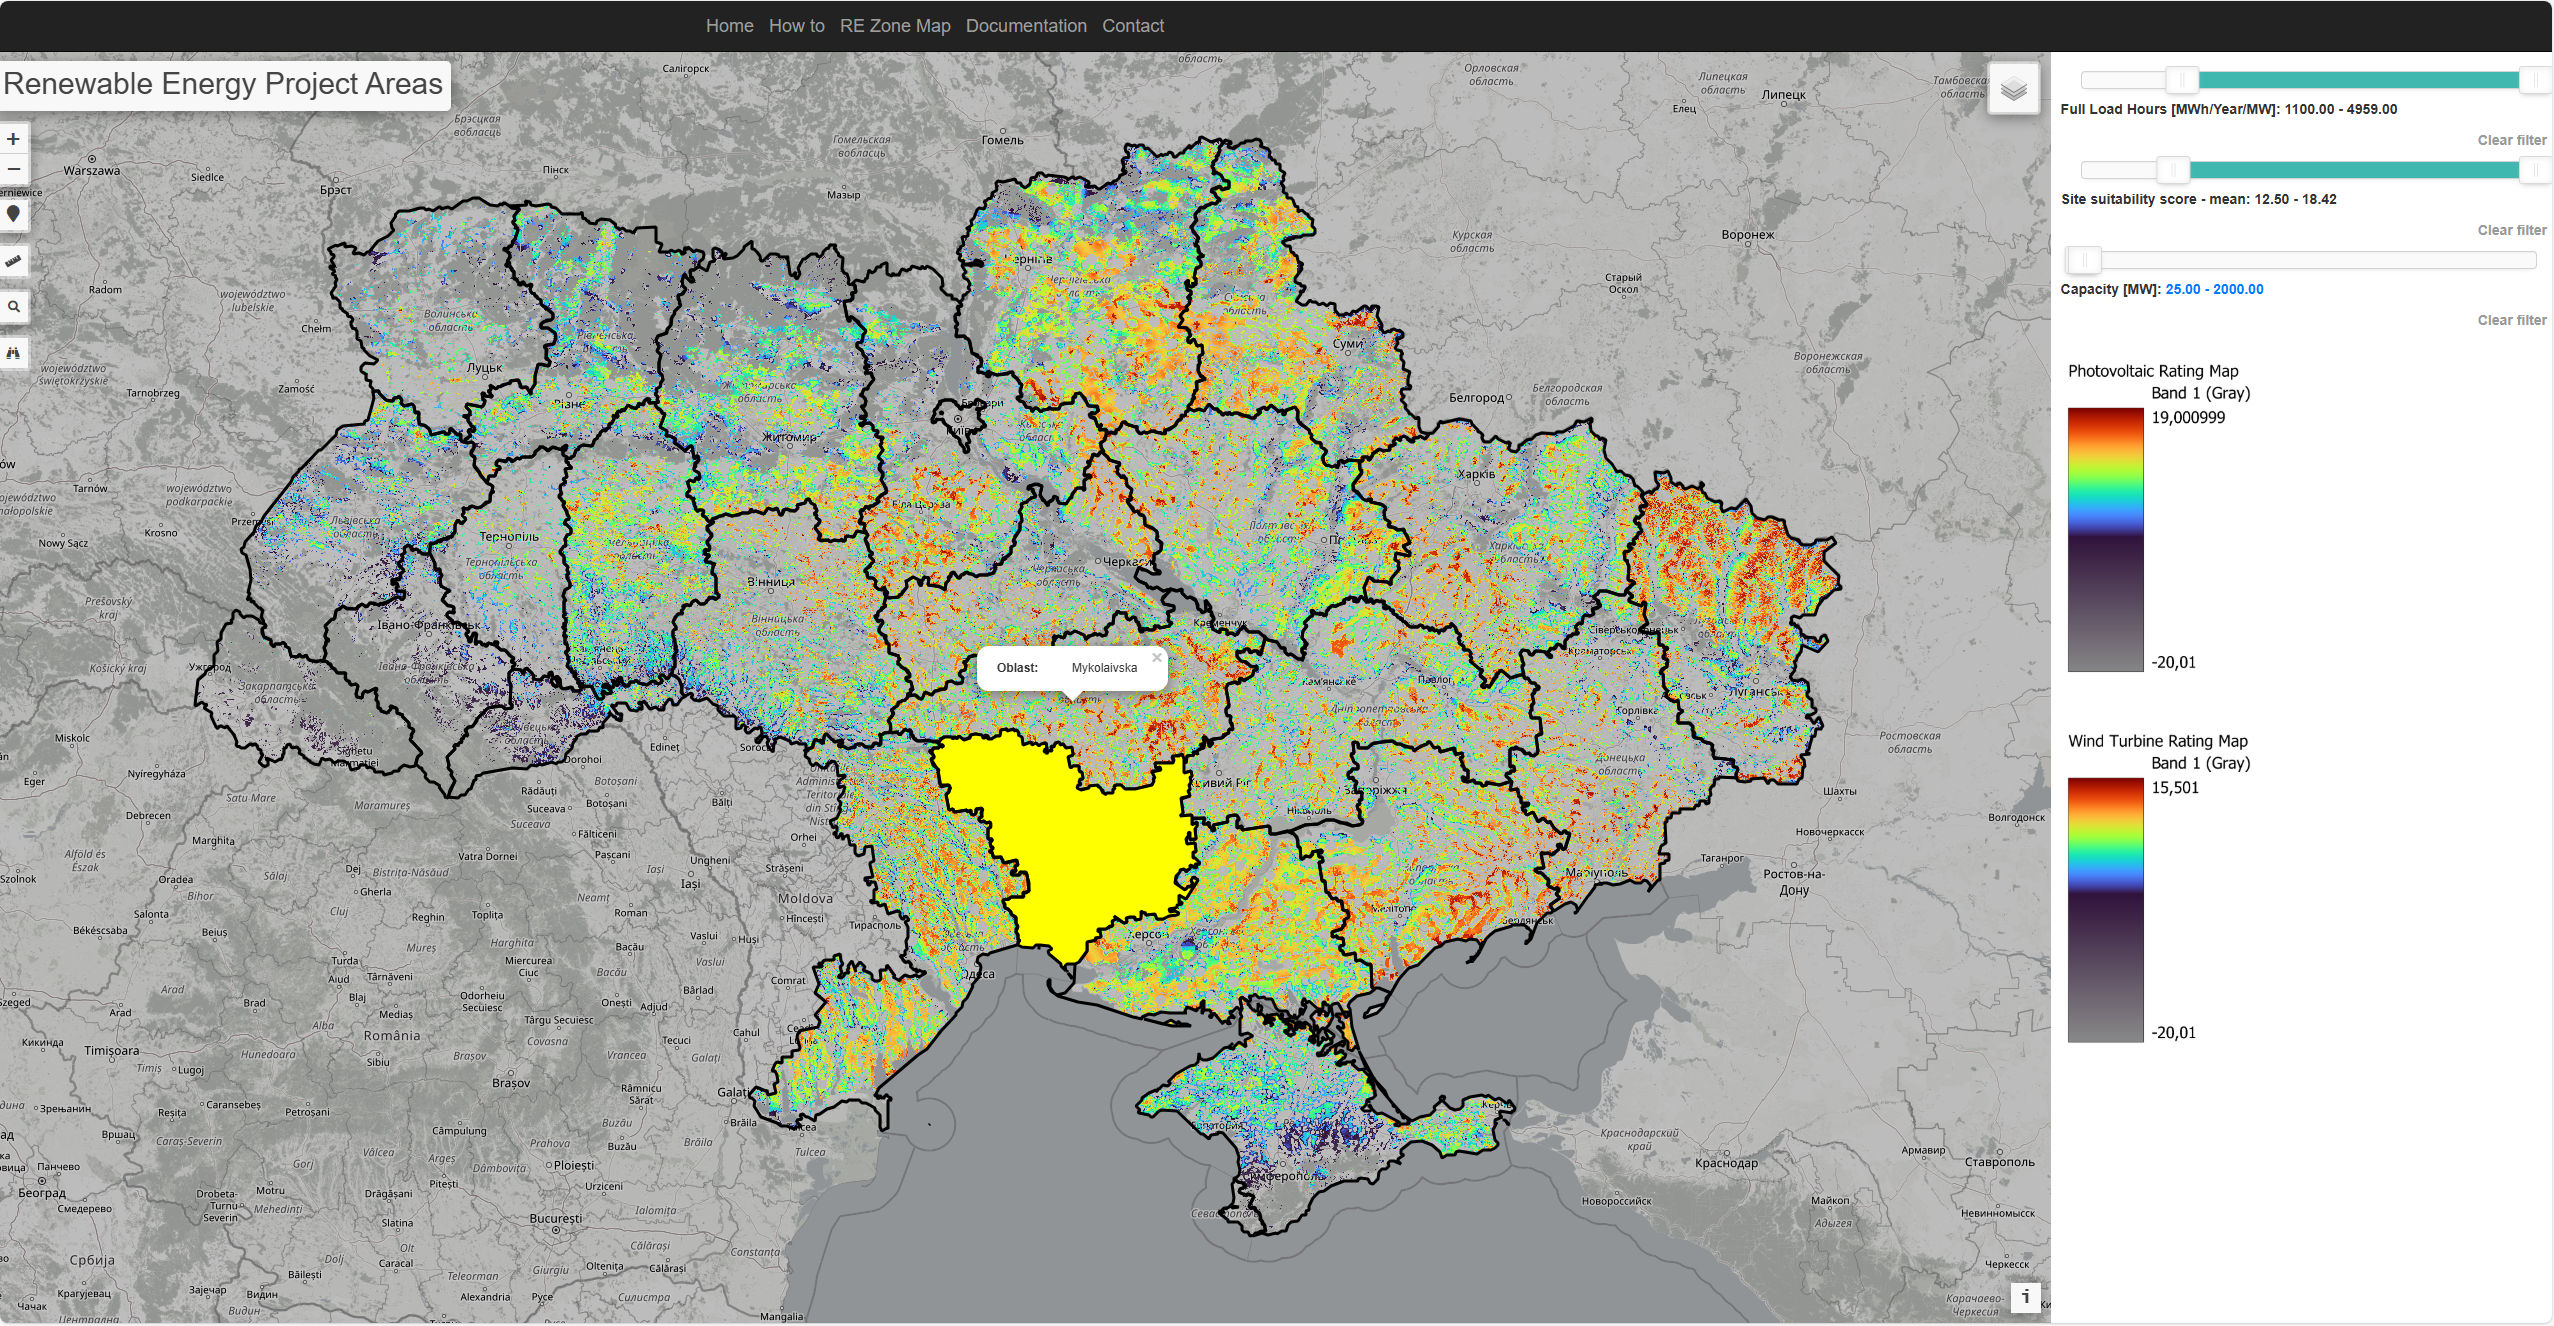
Task: Open the RE Zone Map page
Action: 895,26
